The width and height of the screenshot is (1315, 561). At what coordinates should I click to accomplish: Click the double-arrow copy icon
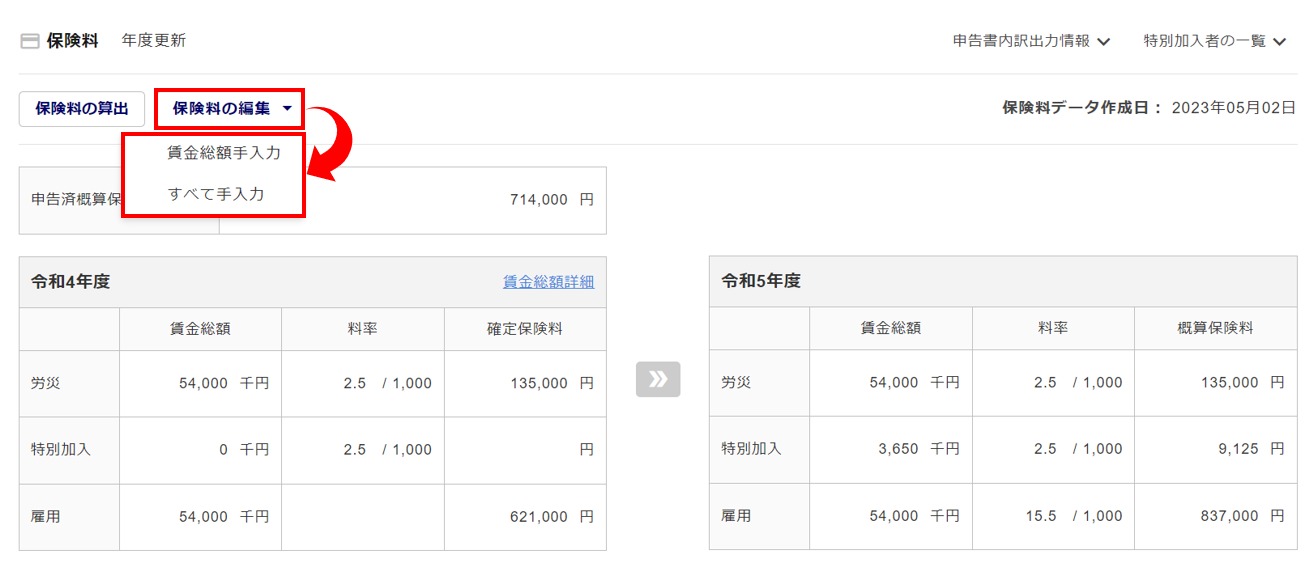click(658, 379)
